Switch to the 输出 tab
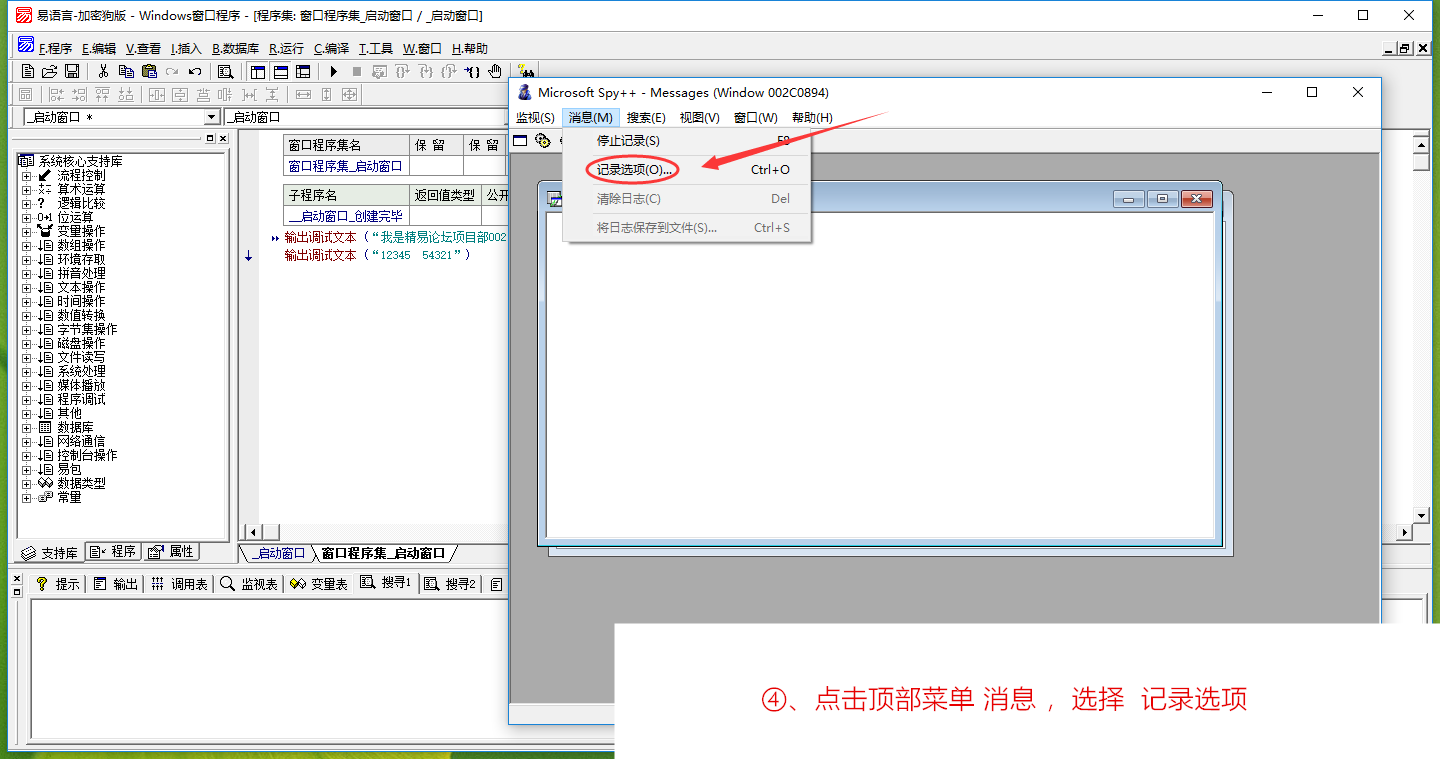 116,584
